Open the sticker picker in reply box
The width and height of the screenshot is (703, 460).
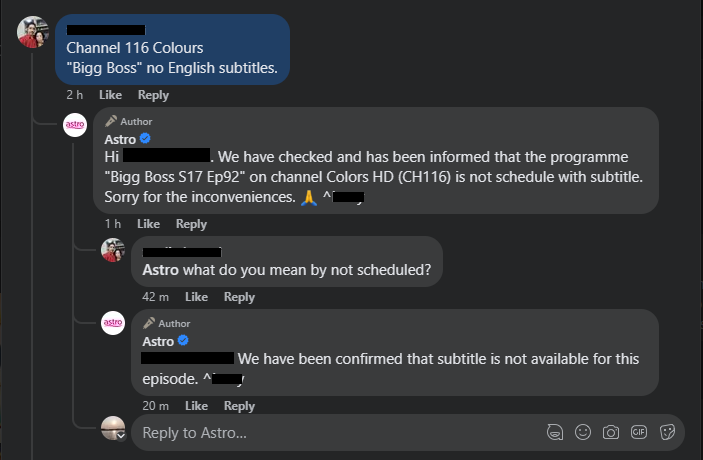668,433
